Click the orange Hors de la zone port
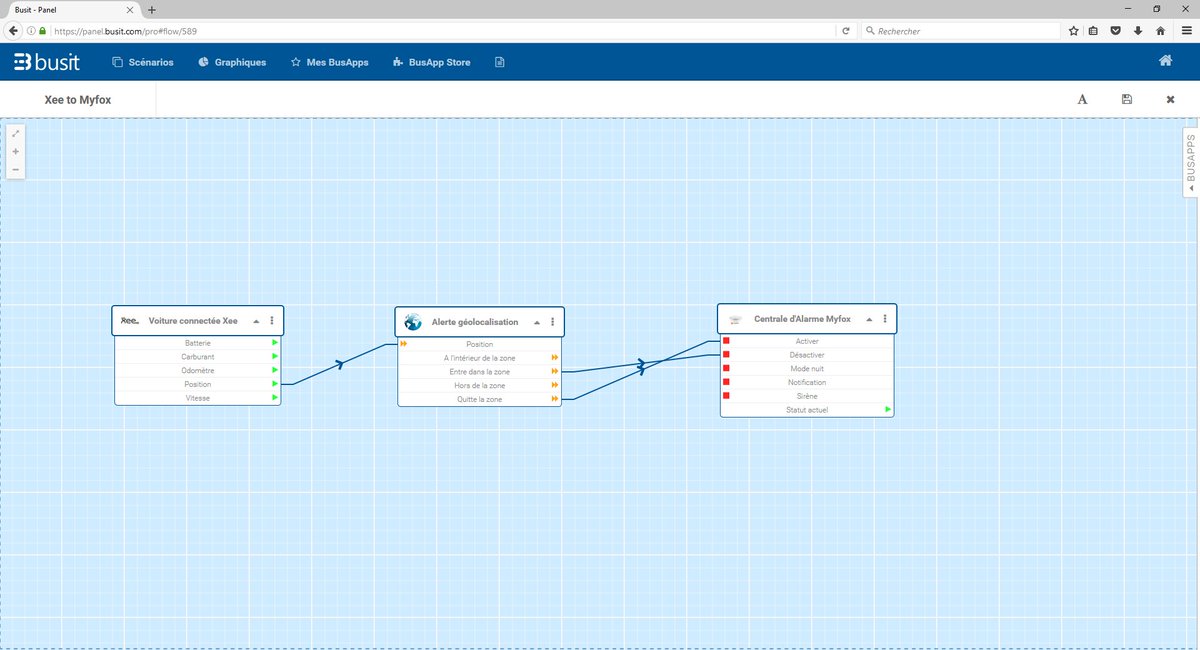 coord(554,385)
